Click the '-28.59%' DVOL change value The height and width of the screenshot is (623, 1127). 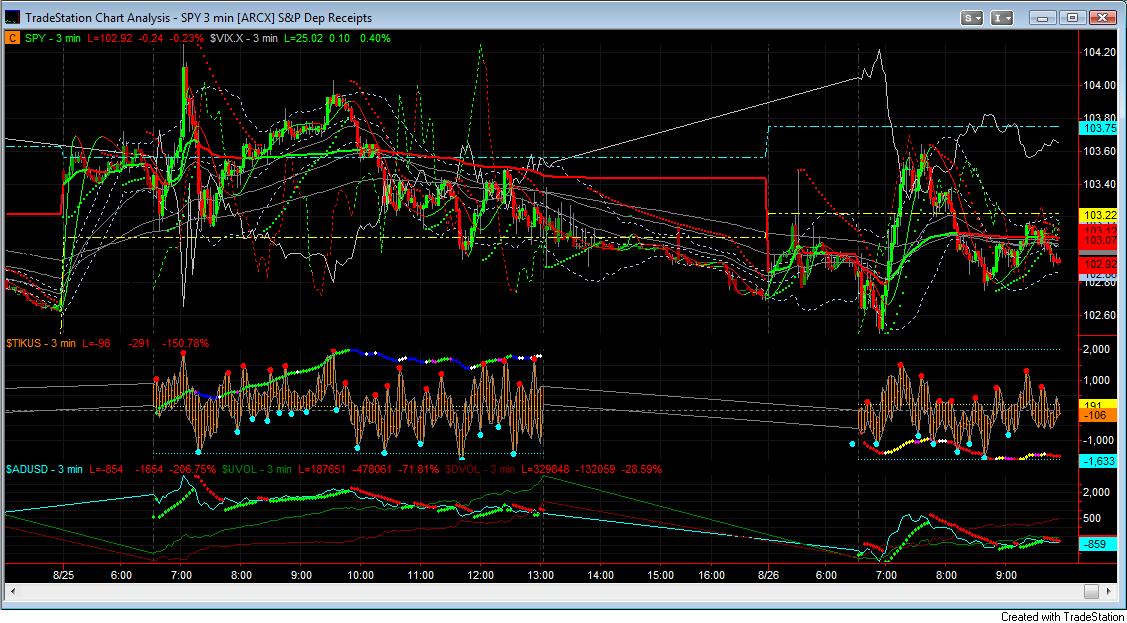tap(642, 469)
